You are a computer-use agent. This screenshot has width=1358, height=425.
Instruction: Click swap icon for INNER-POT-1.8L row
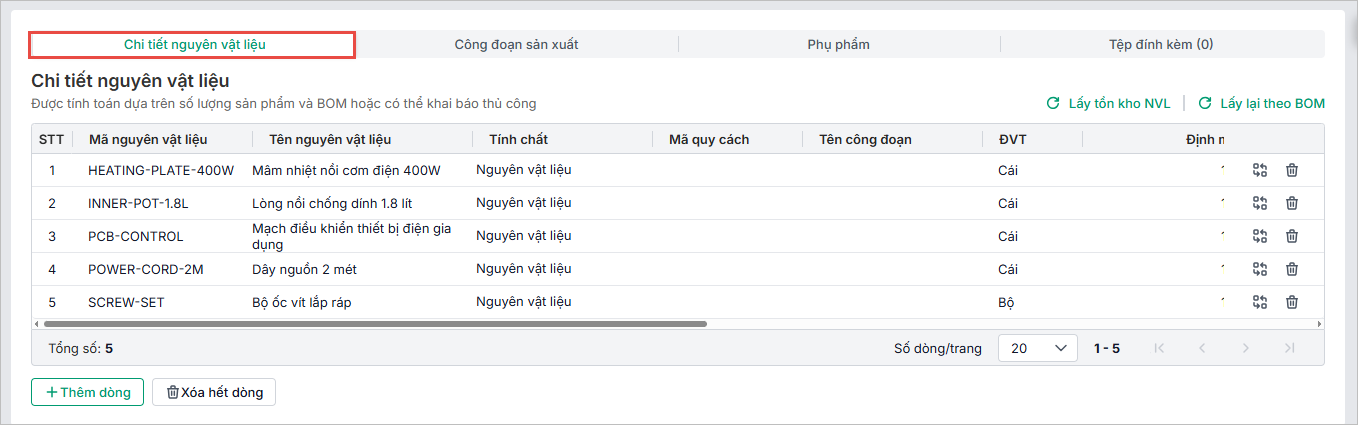tap(1259, 203)
